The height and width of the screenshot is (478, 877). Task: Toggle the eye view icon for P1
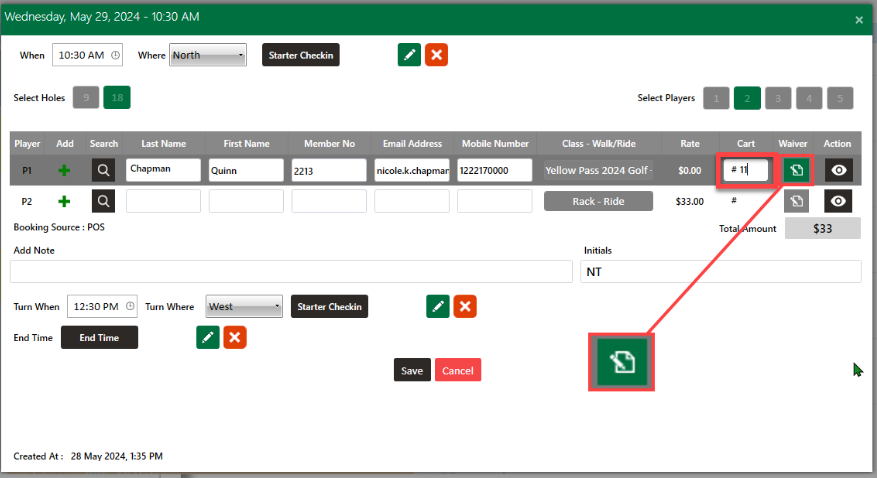point(839,170)
